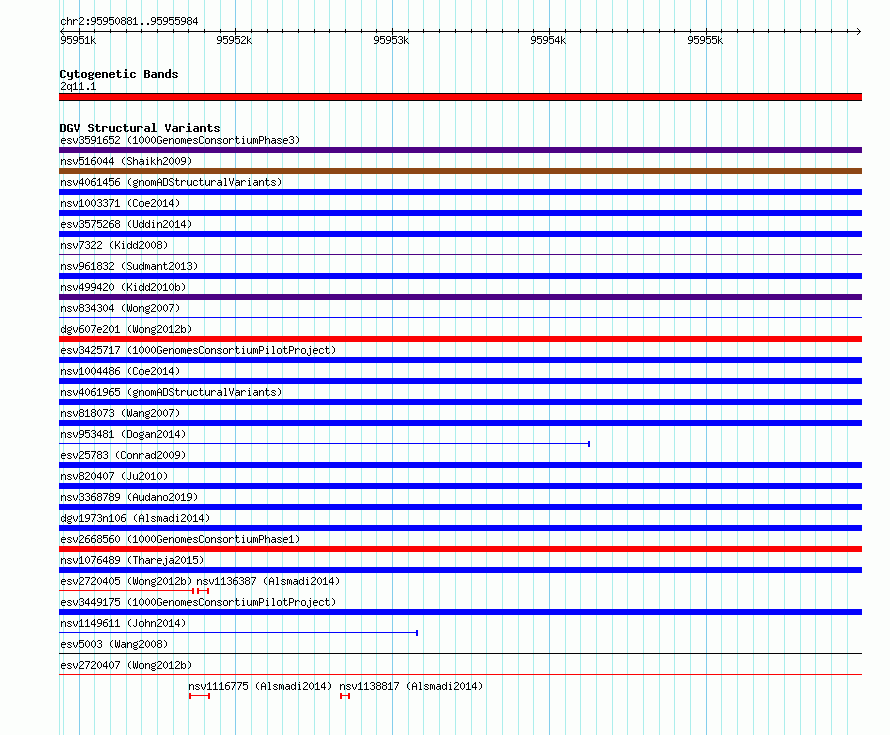Select variant label nsv3368789 (Audano2019)
This screenshot has height=735, width=890.
pyautogui.click(x=129, y=497)
